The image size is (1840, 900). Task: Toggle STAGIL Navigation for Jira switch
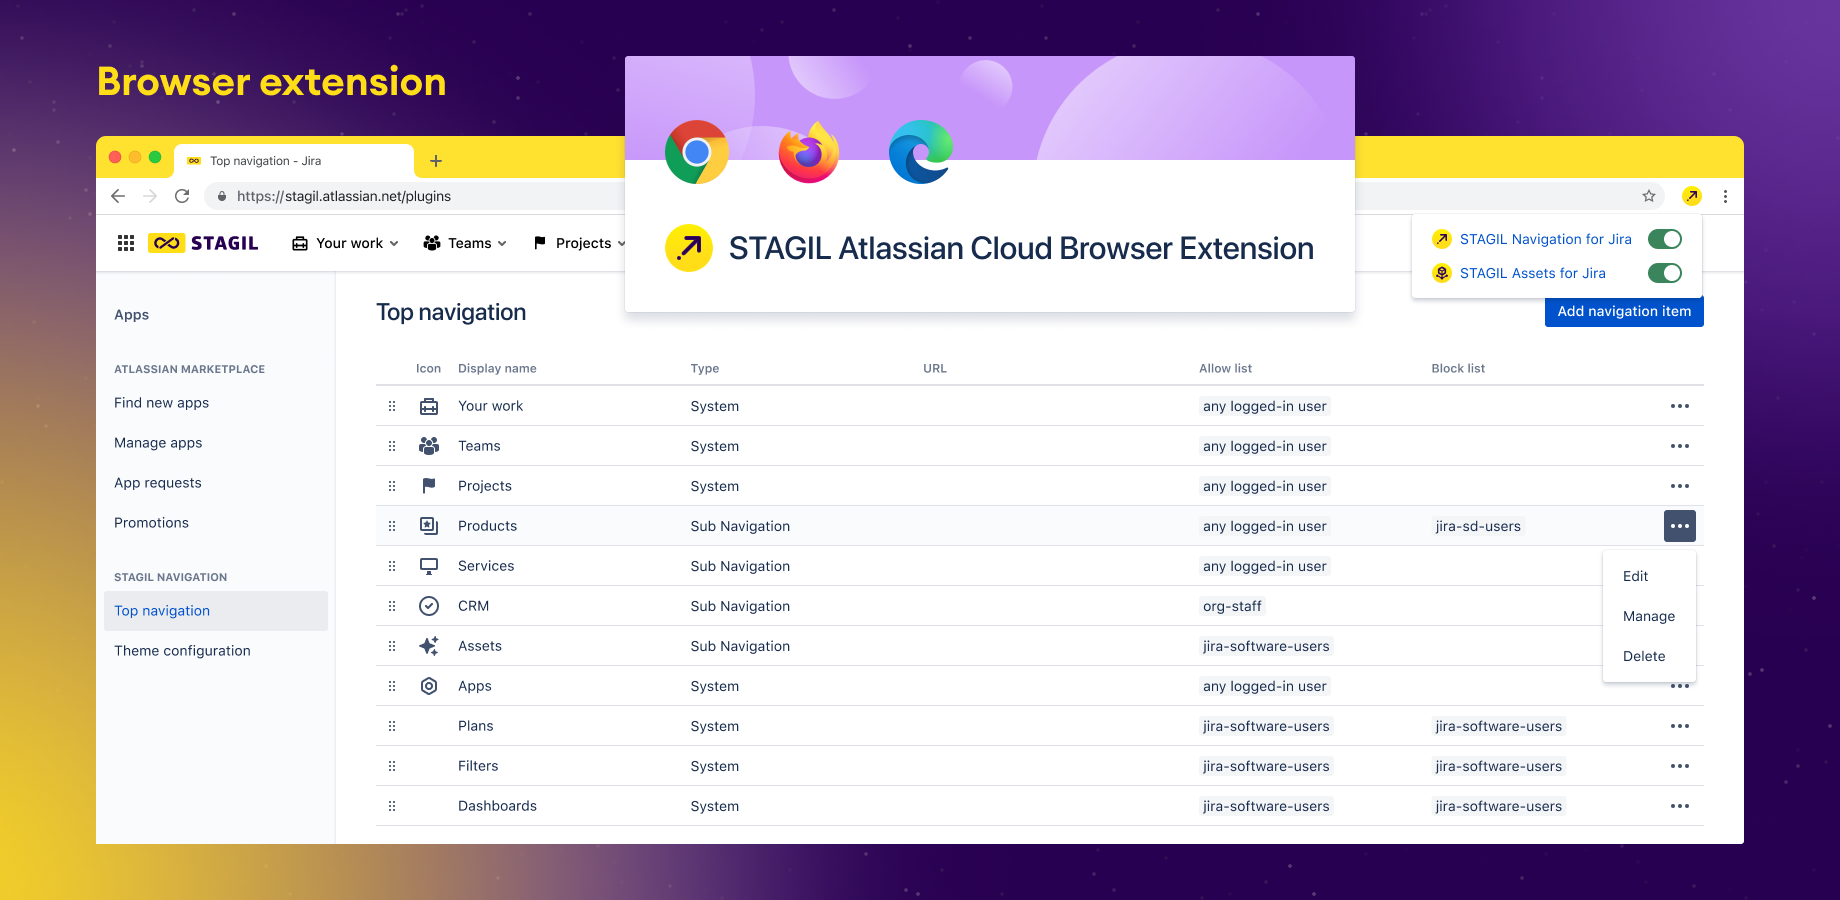click(1665, 239)
